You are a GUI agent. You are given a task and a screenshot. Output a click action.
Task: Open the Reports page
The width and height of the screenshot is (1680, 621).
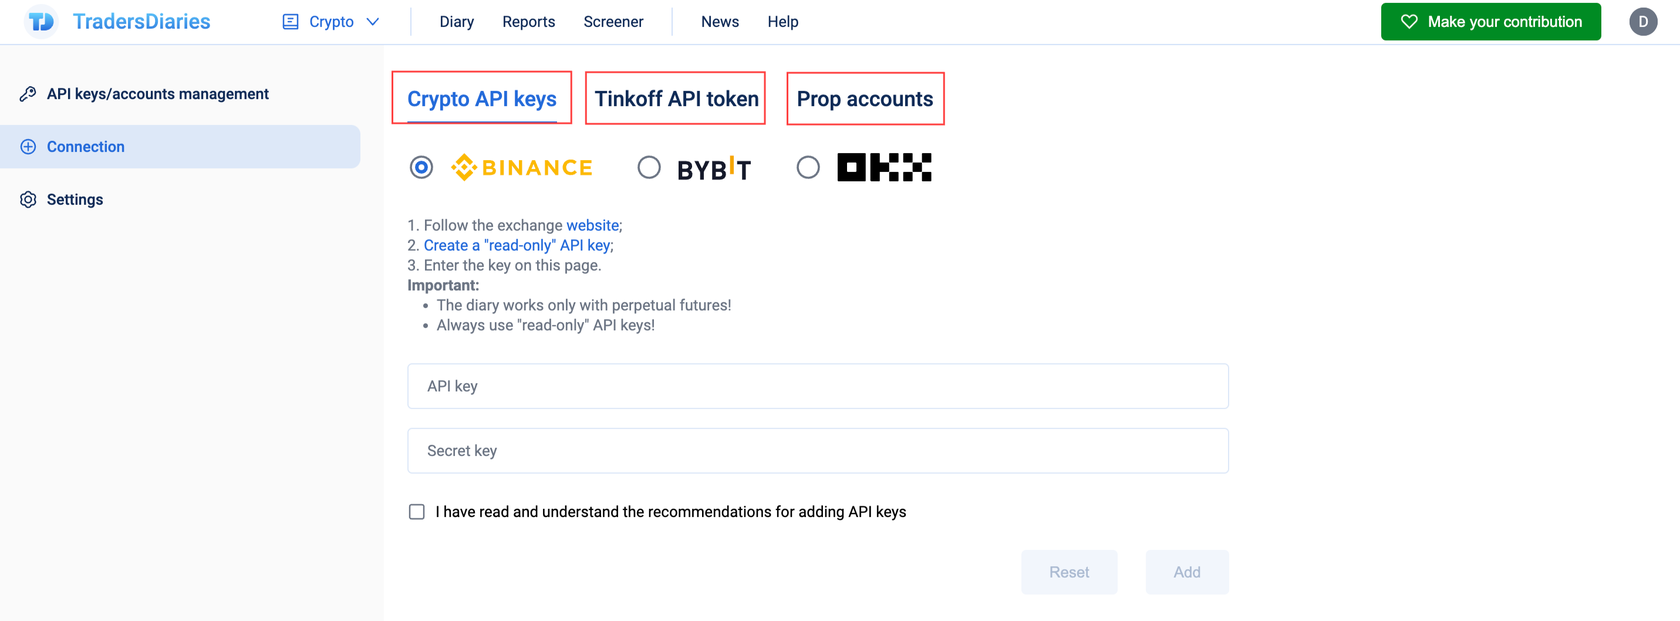528,21
